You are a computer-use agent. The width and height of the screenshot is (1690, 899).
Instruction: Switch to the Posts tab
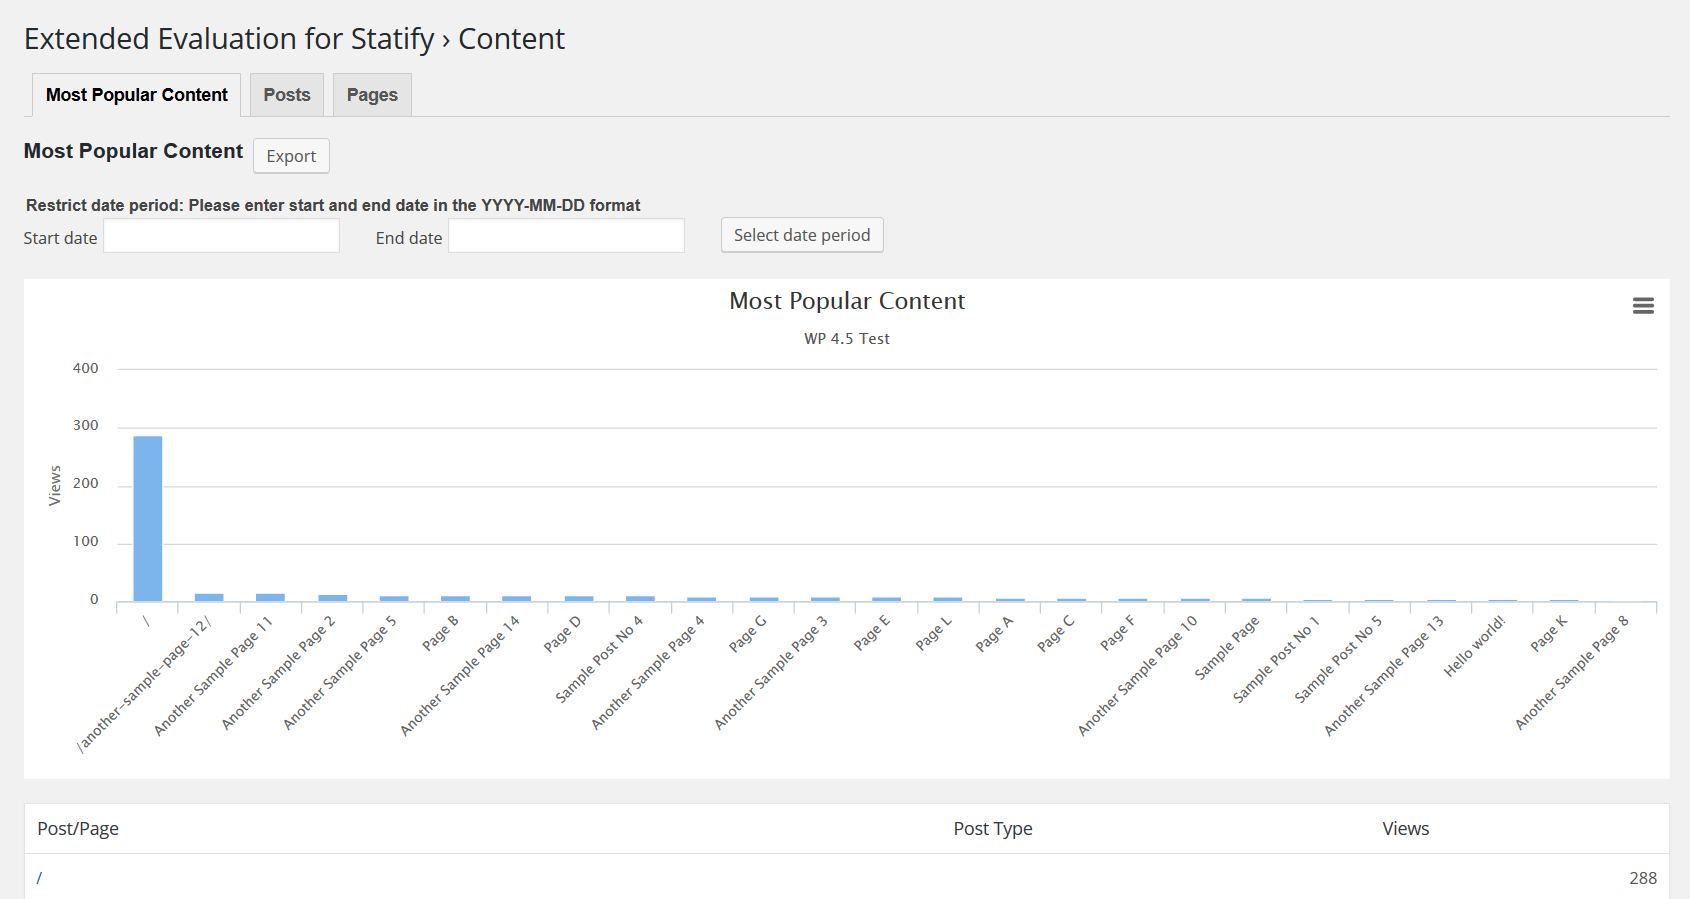pos(287,95)
